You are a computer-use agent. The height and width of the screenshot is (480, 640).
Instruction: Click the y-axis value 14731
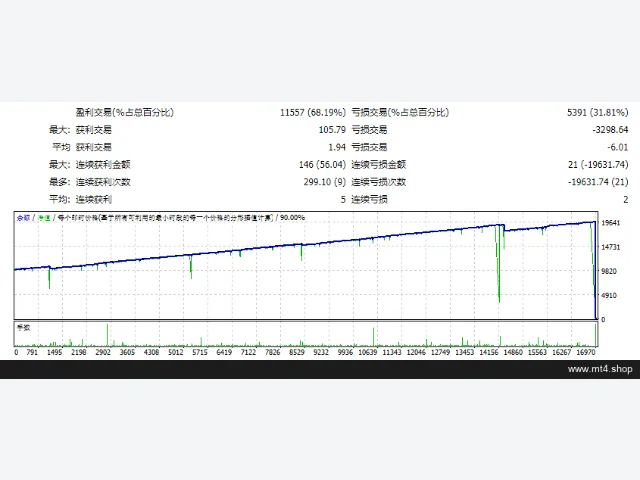click(611, 247)
